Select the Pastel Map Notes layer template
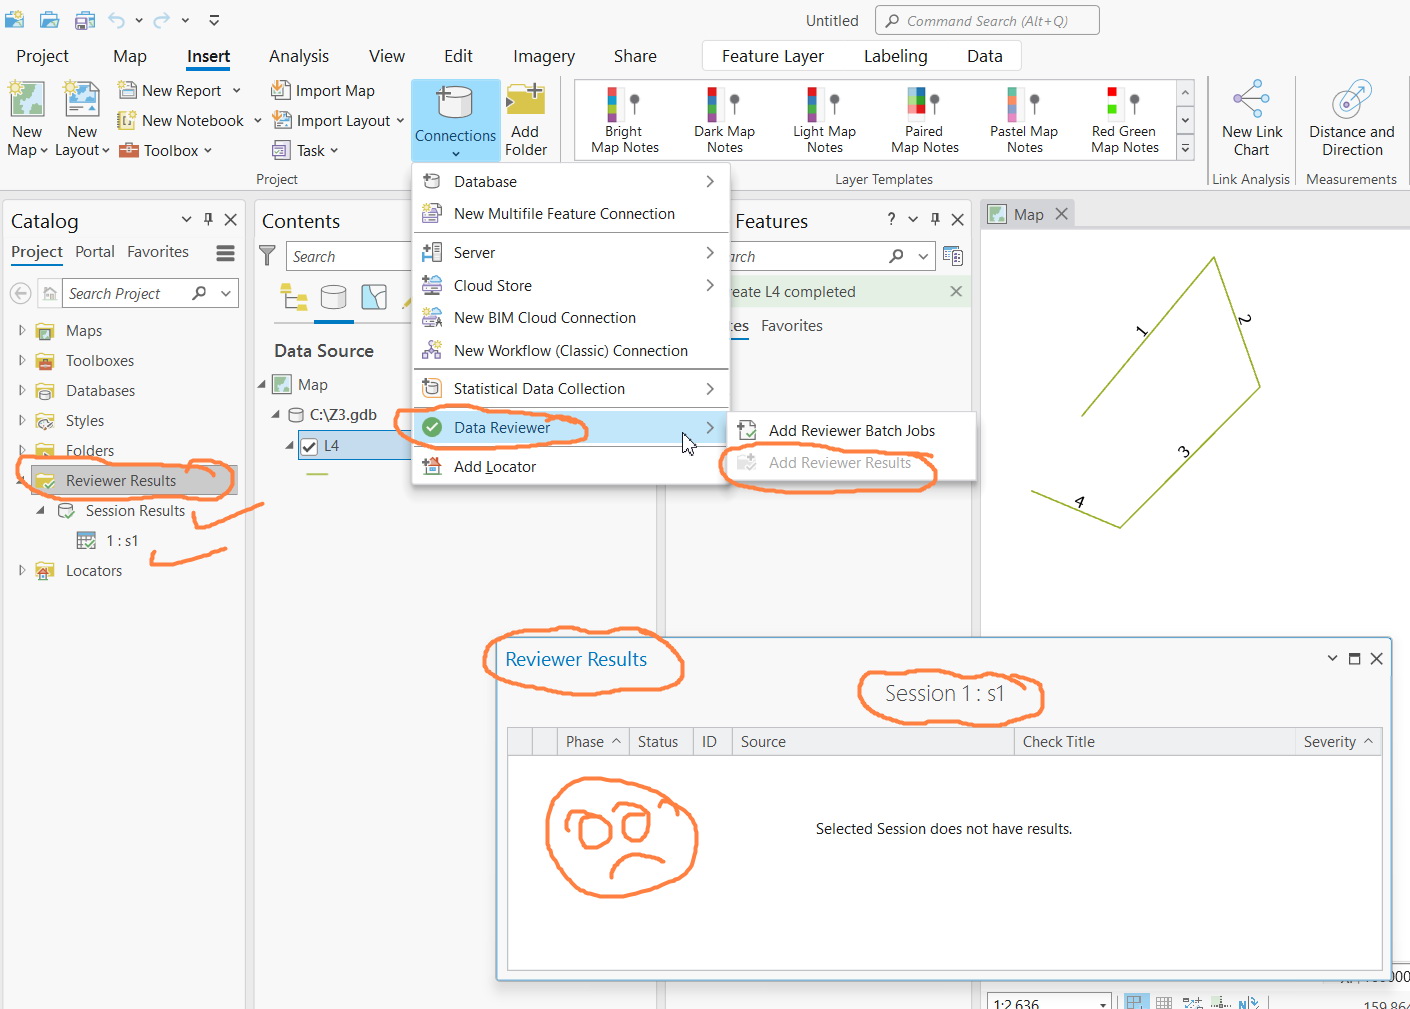 (x=1024, y=120)
